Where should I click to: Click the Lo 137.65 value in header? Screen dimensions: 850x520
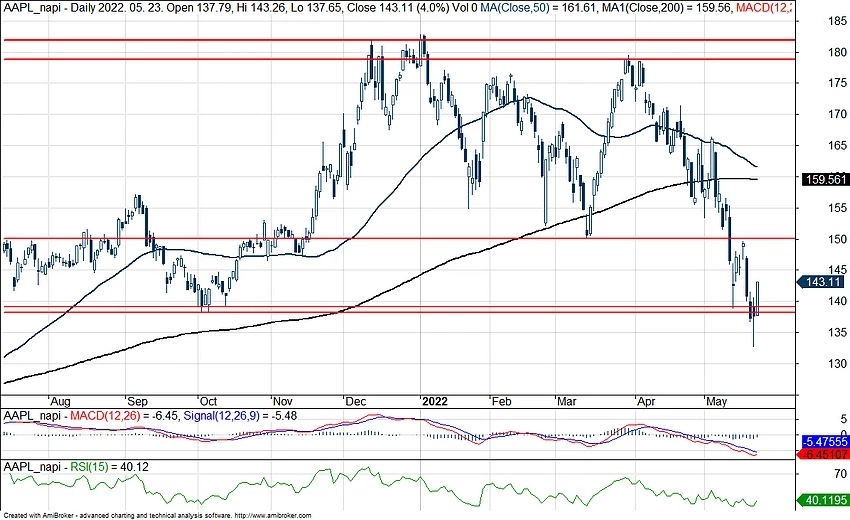click(x=319, y=8)
